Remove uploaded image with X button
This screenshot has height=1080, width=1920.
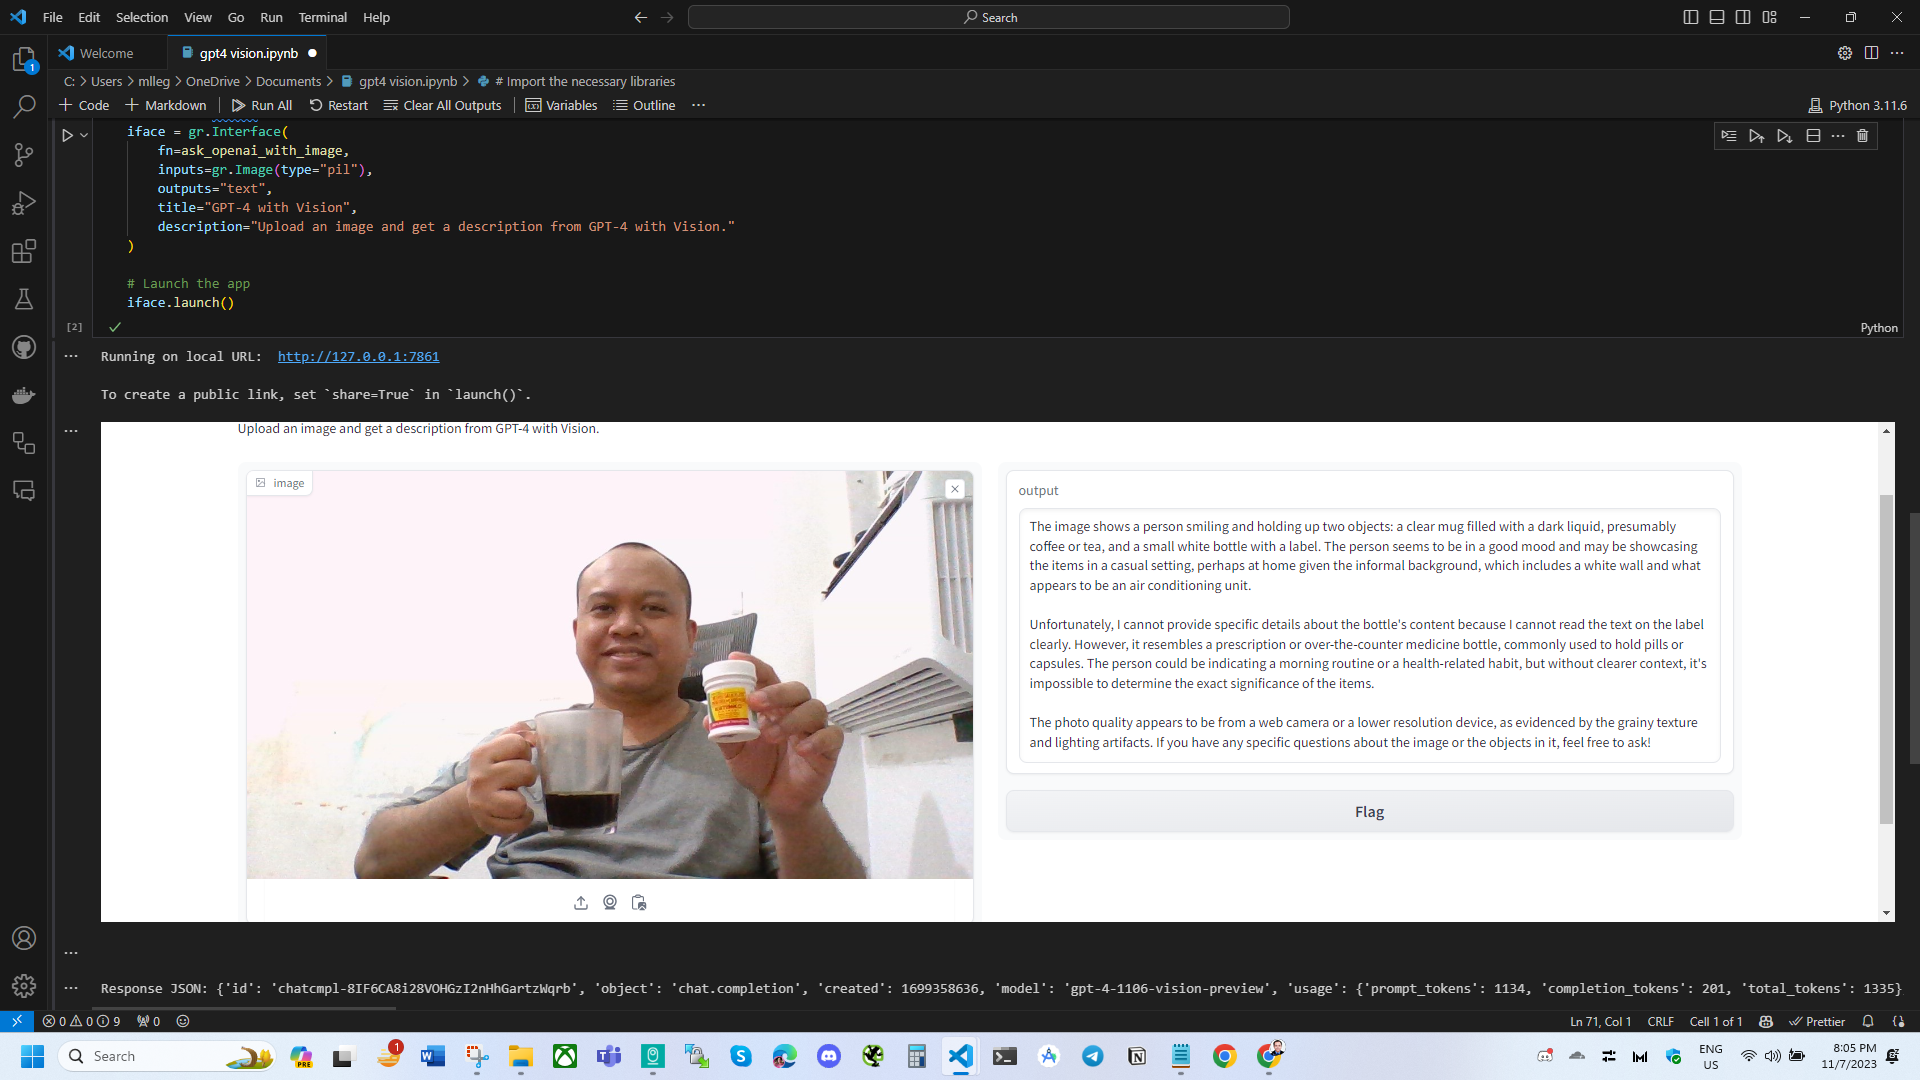[x=955, y=489]
